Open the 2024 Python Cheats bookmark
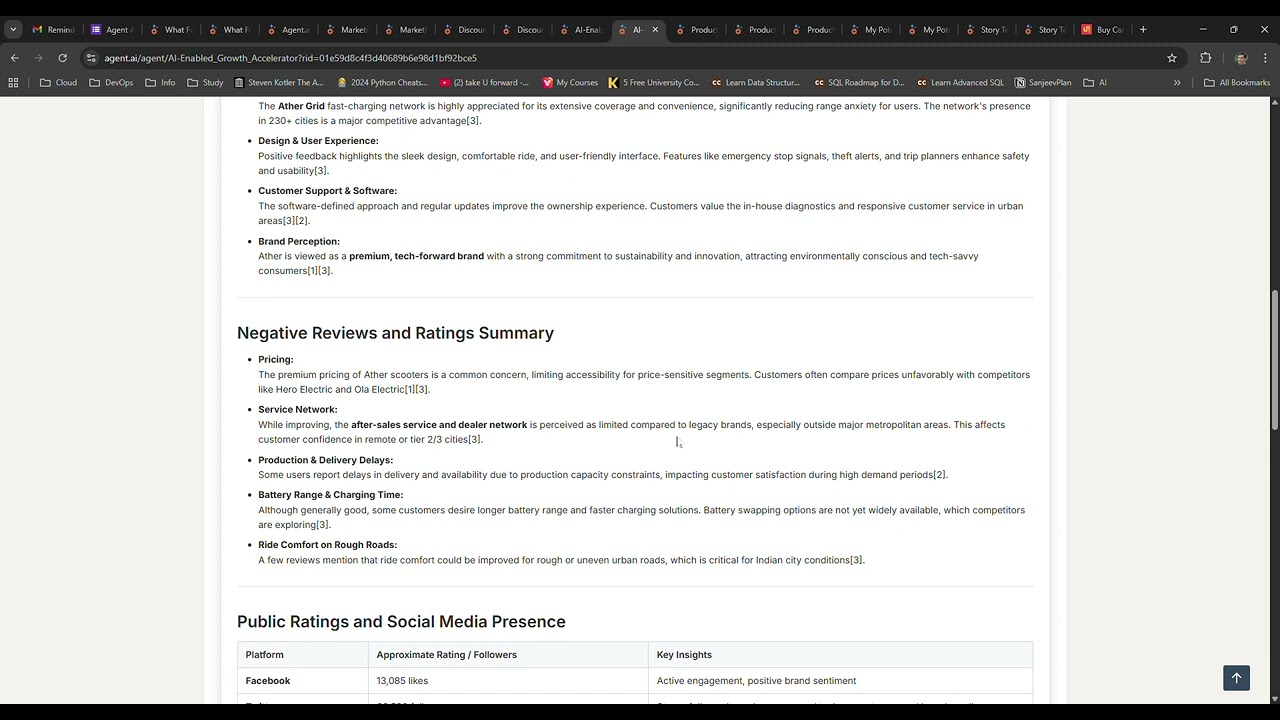 pos(382,82)
